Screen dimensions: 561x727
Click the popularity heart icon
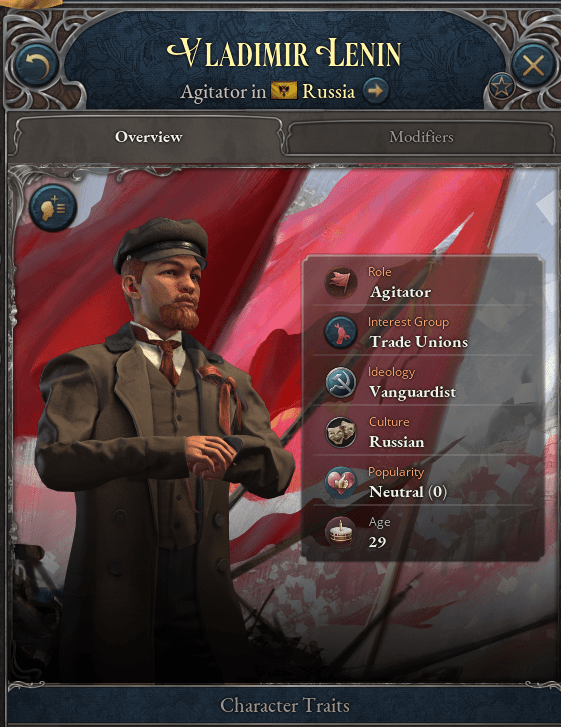click(x=340, y=482)
